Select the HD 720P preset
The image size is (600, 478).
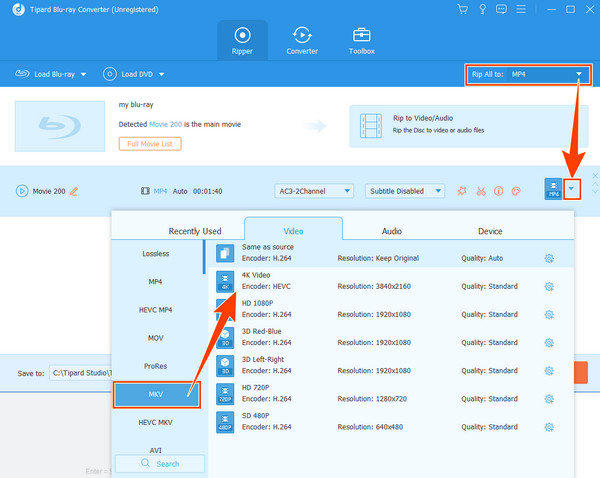(390, 393)
